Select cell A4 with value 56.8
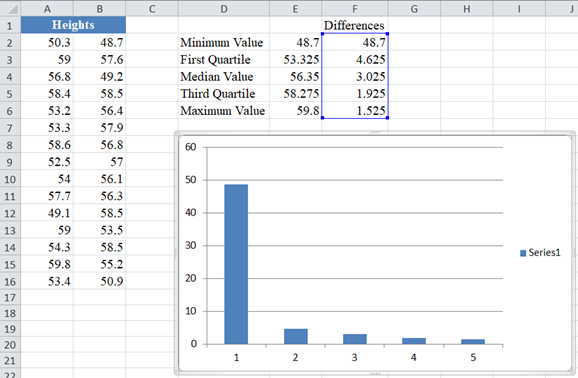This screenshot has width=578, height=378. [47, 76]
